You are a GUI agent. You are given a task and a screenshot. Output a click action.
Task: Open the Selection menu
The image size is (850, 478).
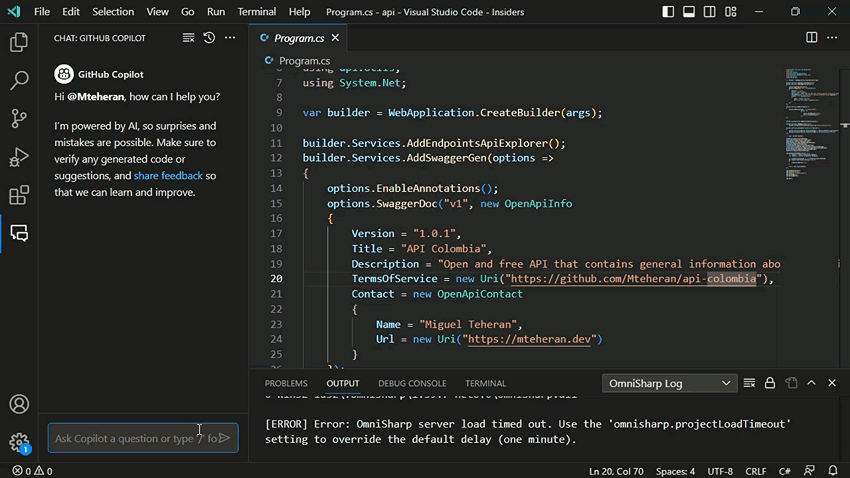pyautogui.click(x=113, y=12)
